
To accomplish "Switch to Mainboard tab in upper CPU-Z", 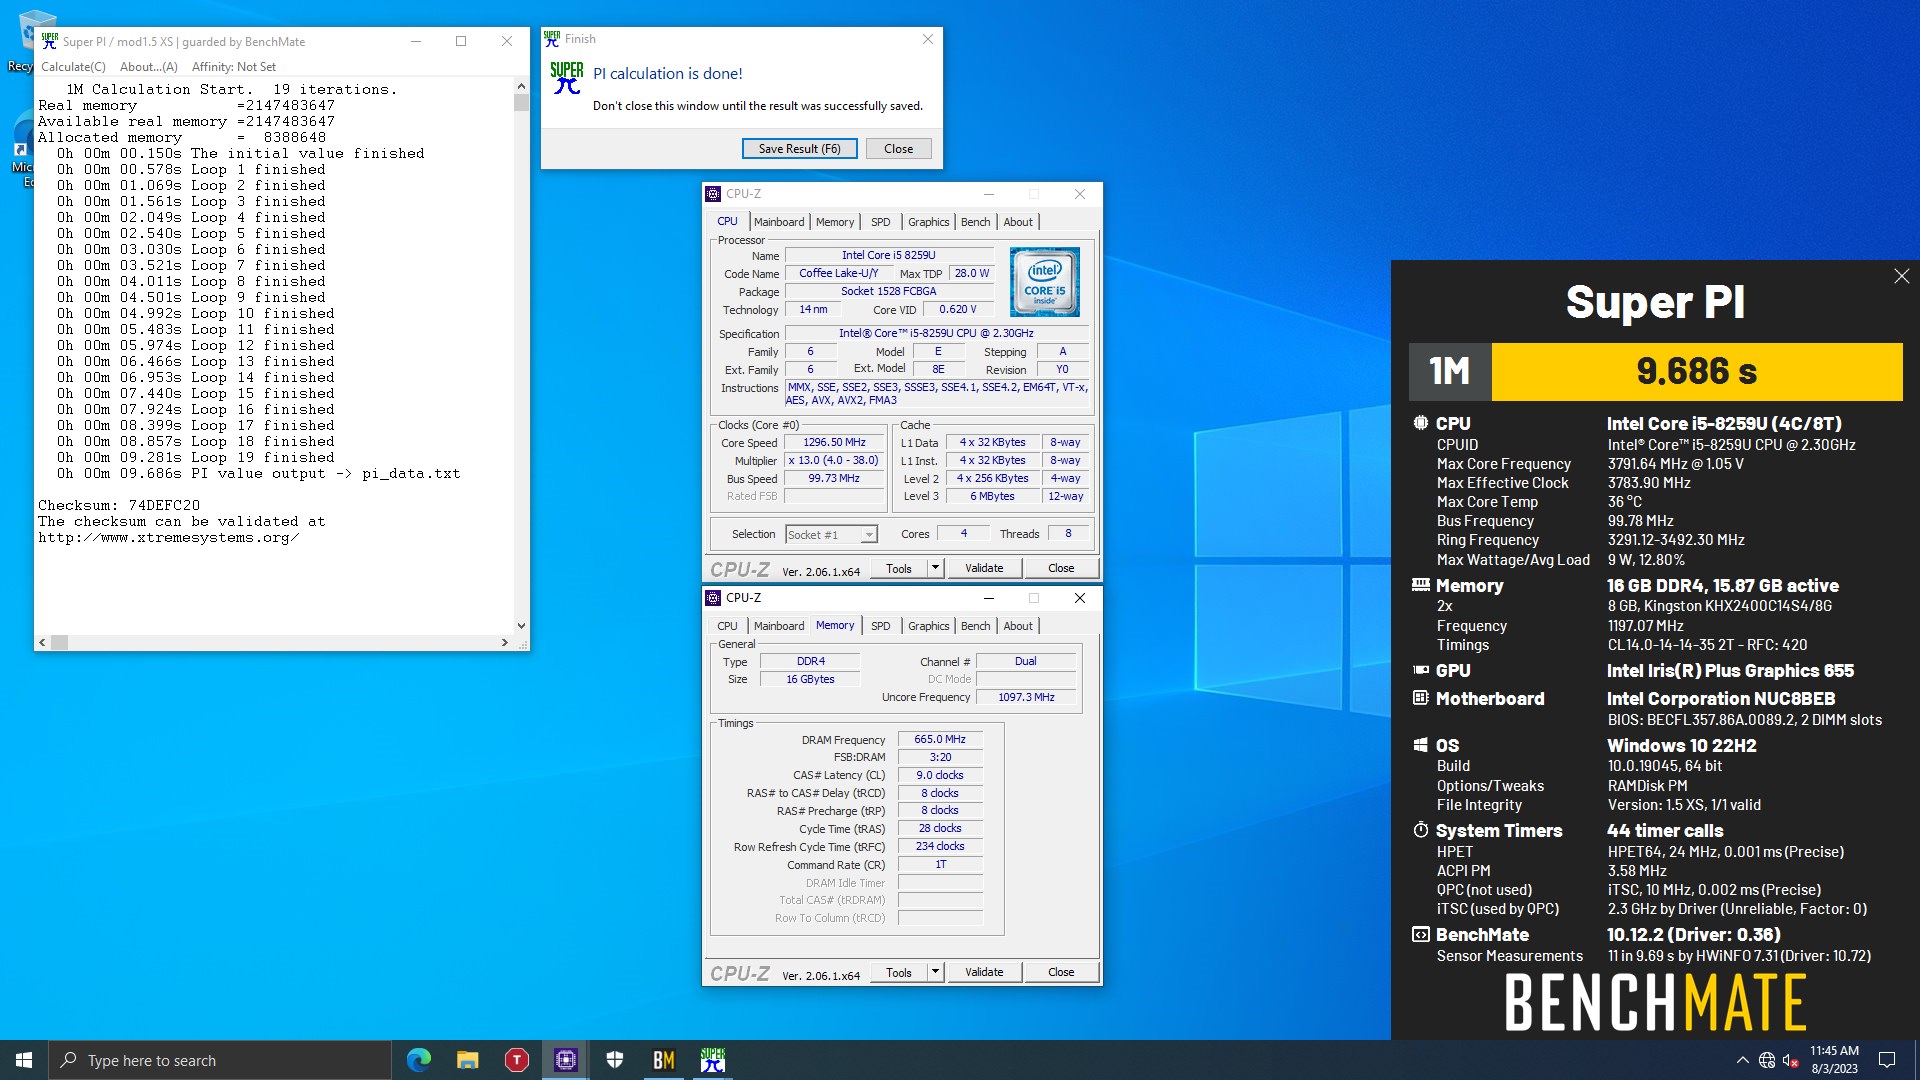I will tap(778, 222).
